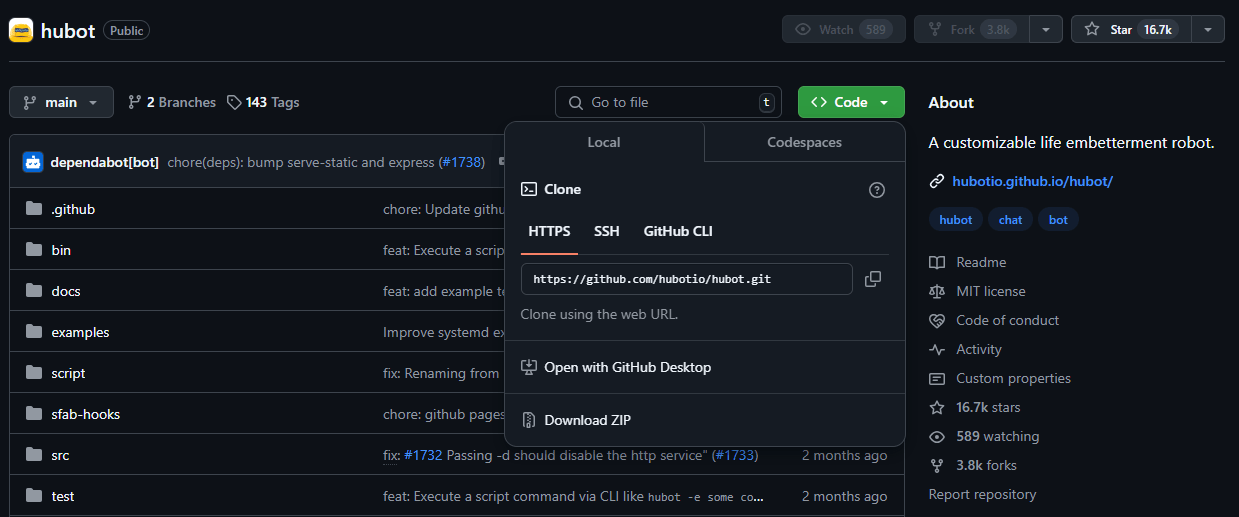Click the MIT license scale icon

coord(937,292)
